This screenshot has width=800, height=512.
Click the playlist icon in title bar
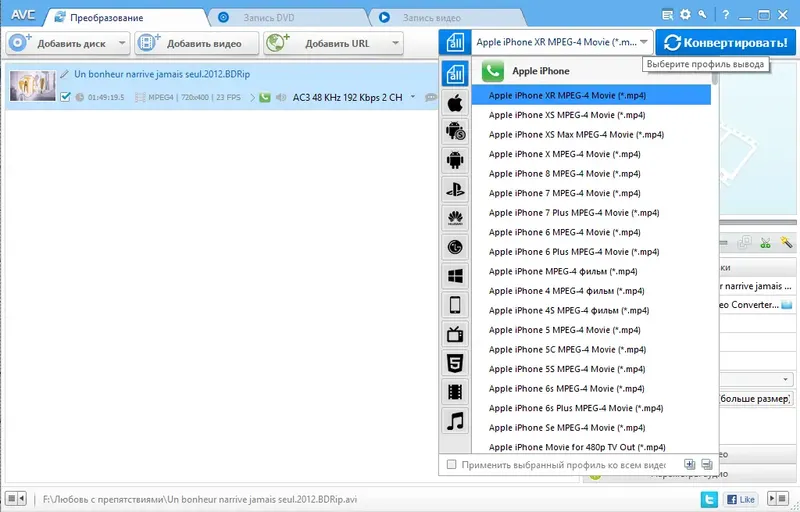[667, 15]
